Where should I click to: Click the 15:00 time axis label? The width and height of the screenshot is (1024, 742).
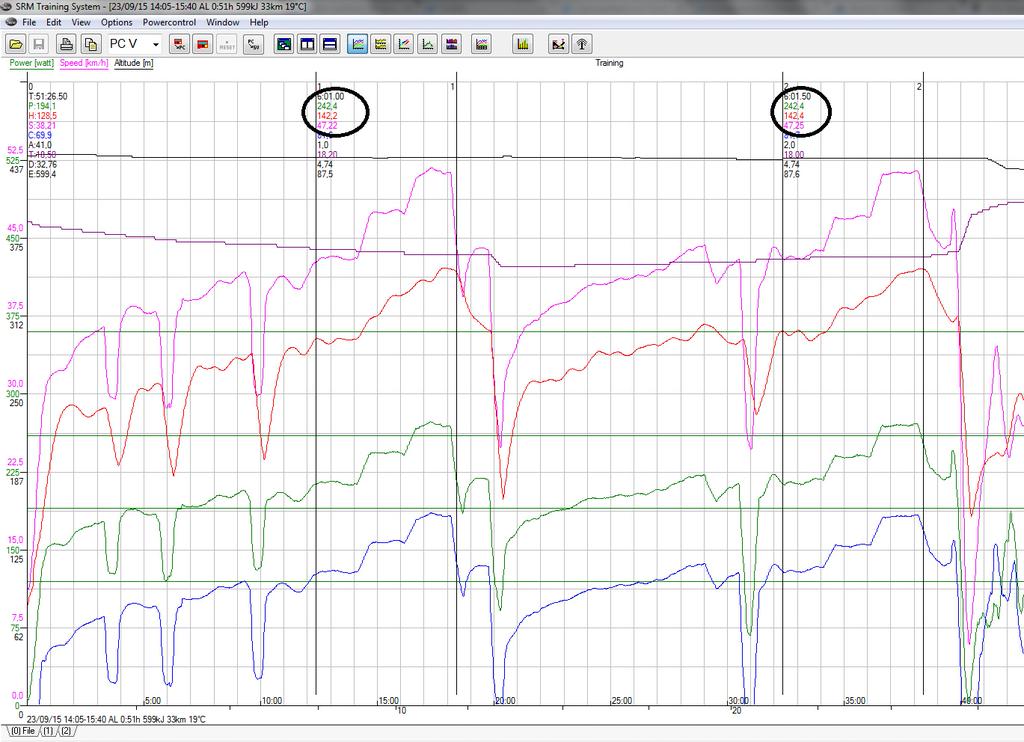click(x=388, y=701)
